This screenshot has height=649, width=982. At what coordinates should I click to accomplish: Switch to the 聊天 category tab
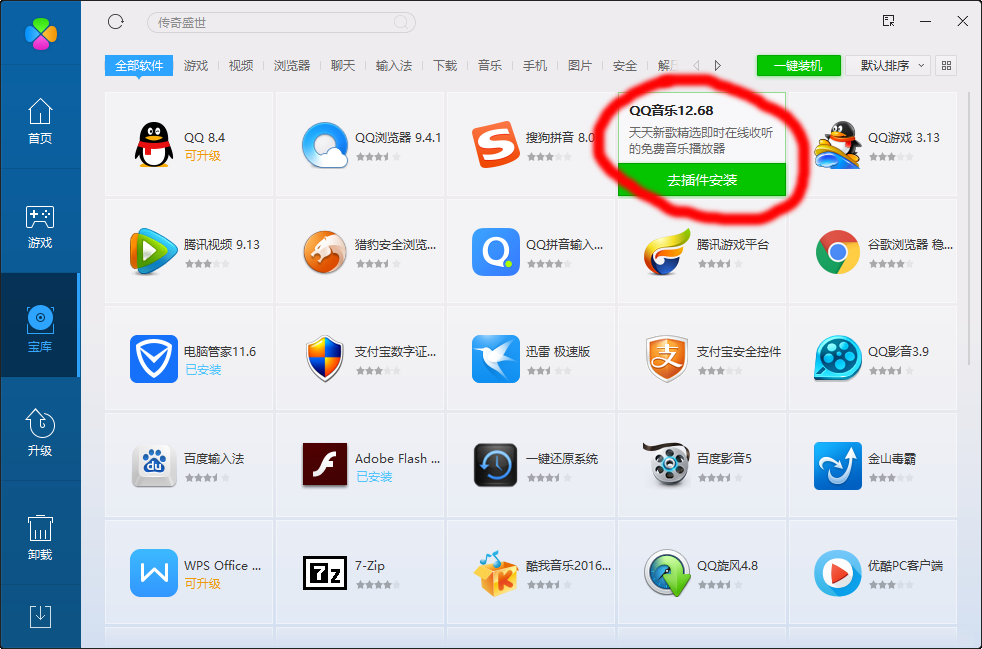(x=343, y=66)
